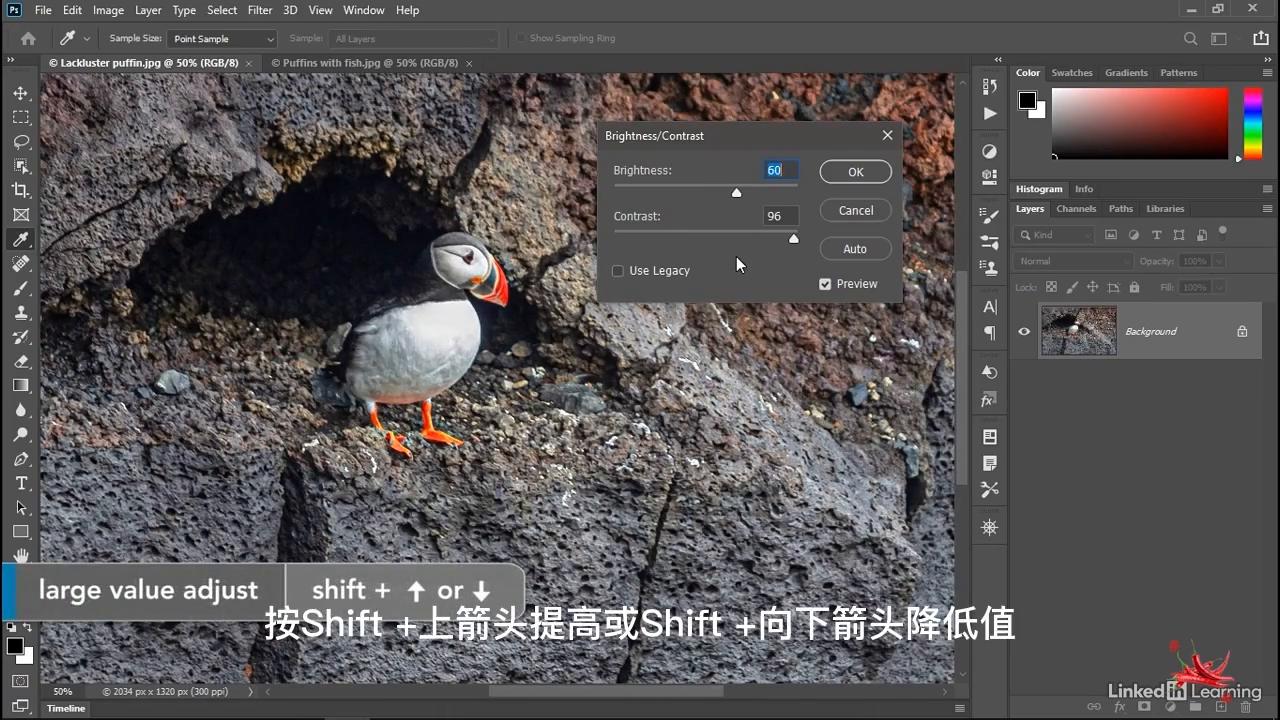This screenshot has width=1280, height=720.
Task: Disable the Preview checkbox
Action: (x=824, y=284)
